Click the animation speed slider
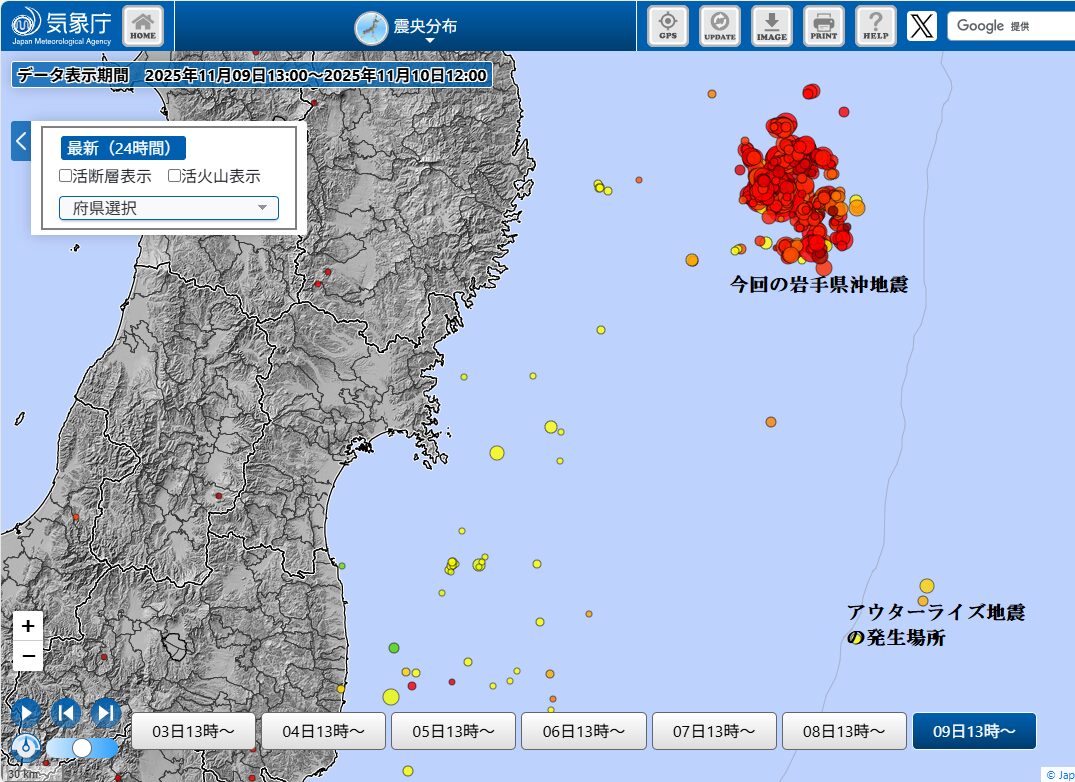 (x=82, y=747)
